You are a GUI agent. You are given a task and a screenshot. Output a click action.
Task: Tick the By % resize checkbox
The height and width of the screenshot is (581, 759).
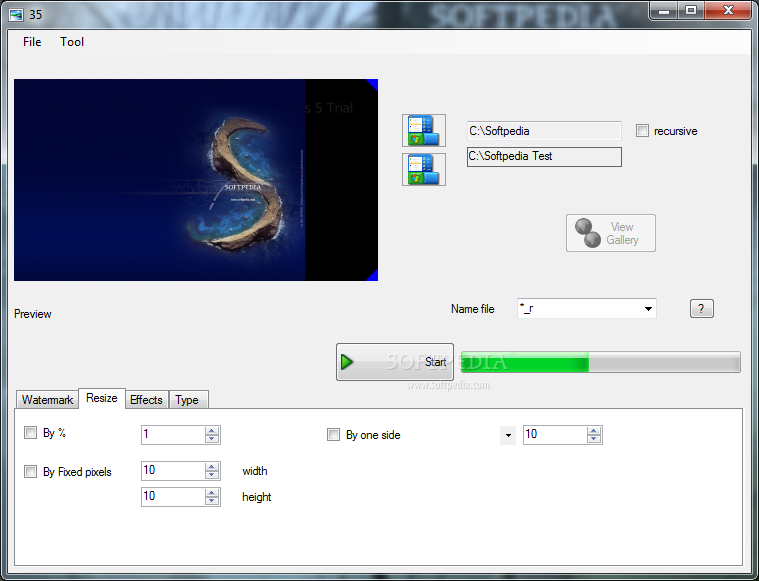click(30, 432)
